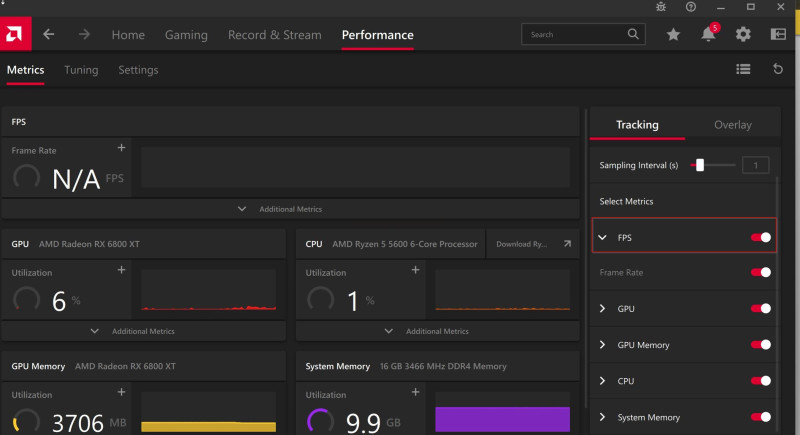800x435 pixels.
Task: Click the 'AMD Radeon RX 6800 XT' GPU label
Action: coord(89,244)
